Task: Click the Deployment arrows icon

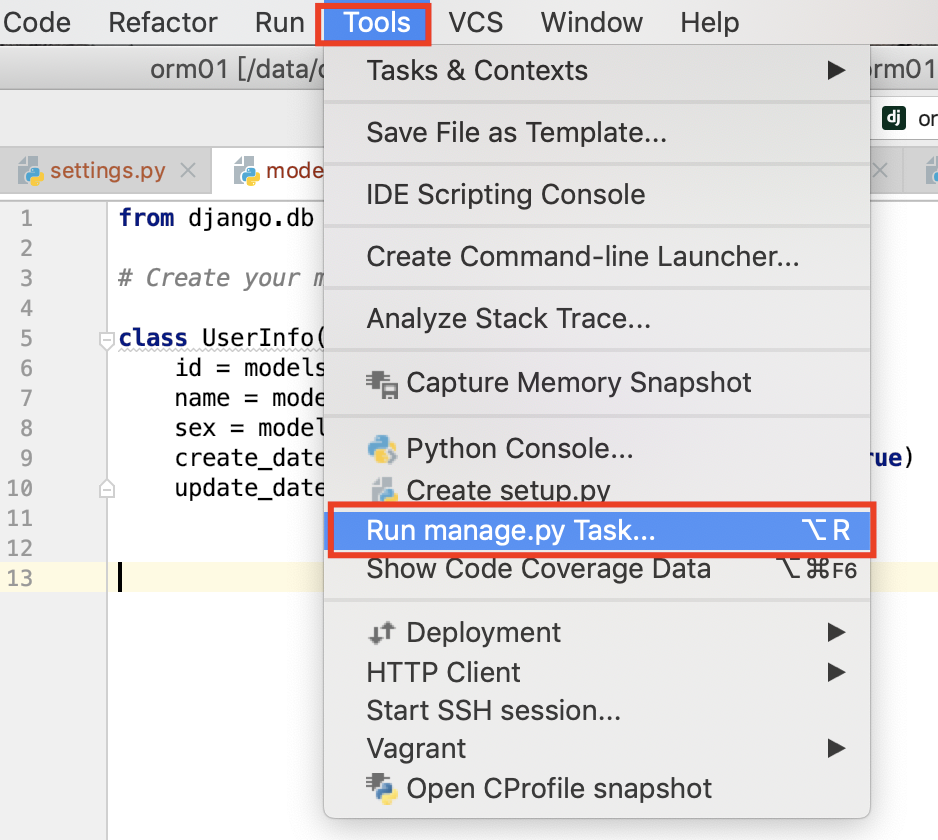Action: coord(382,633)
